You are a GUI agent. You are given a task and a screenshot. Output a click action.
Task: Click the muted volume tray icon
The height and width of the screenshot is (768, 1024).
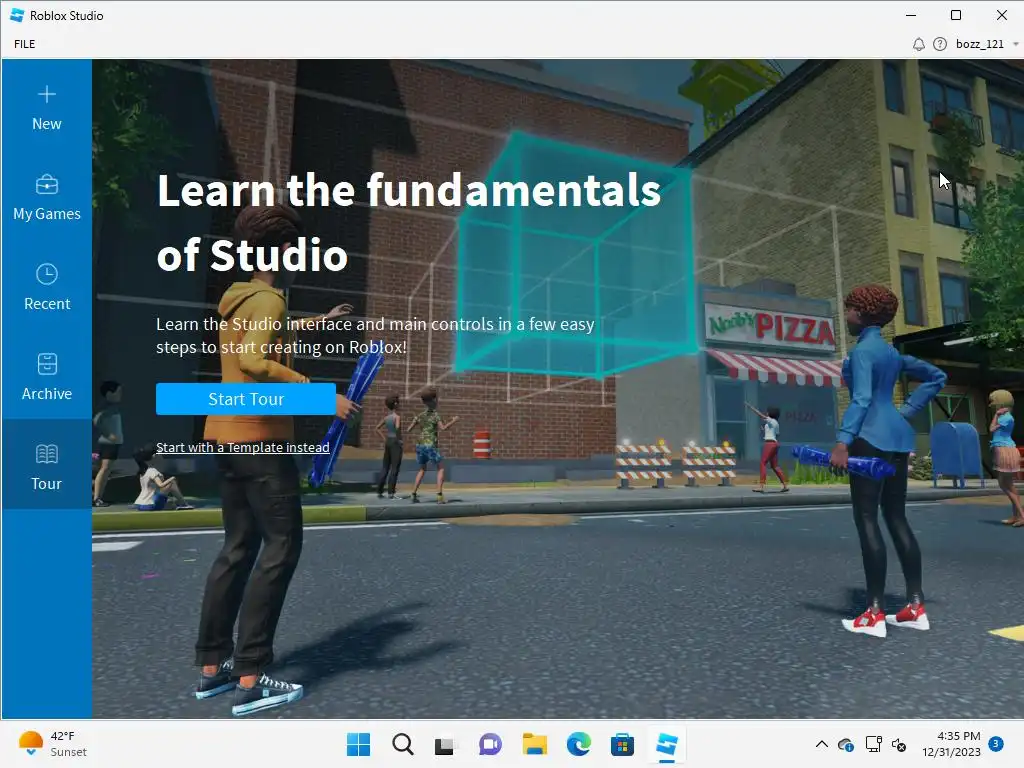tap(899, 744)
